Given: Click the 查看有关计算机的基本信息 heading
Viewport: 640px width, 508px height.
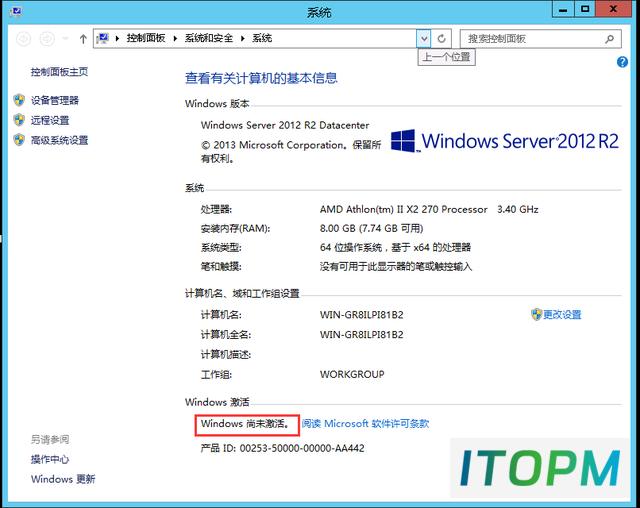Looking at the screenshot, I should tap(261, 78).
